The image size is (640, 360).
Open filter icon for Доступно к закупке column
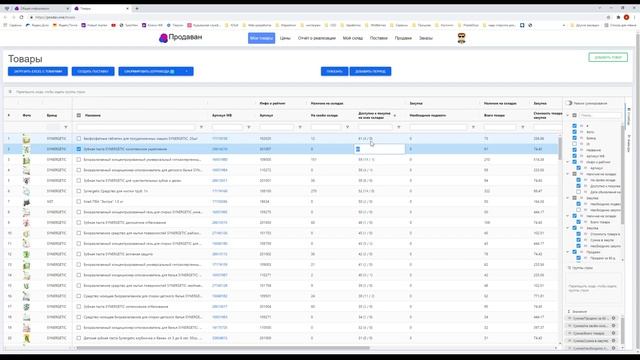pyautogui.click(x=399, y=127)
